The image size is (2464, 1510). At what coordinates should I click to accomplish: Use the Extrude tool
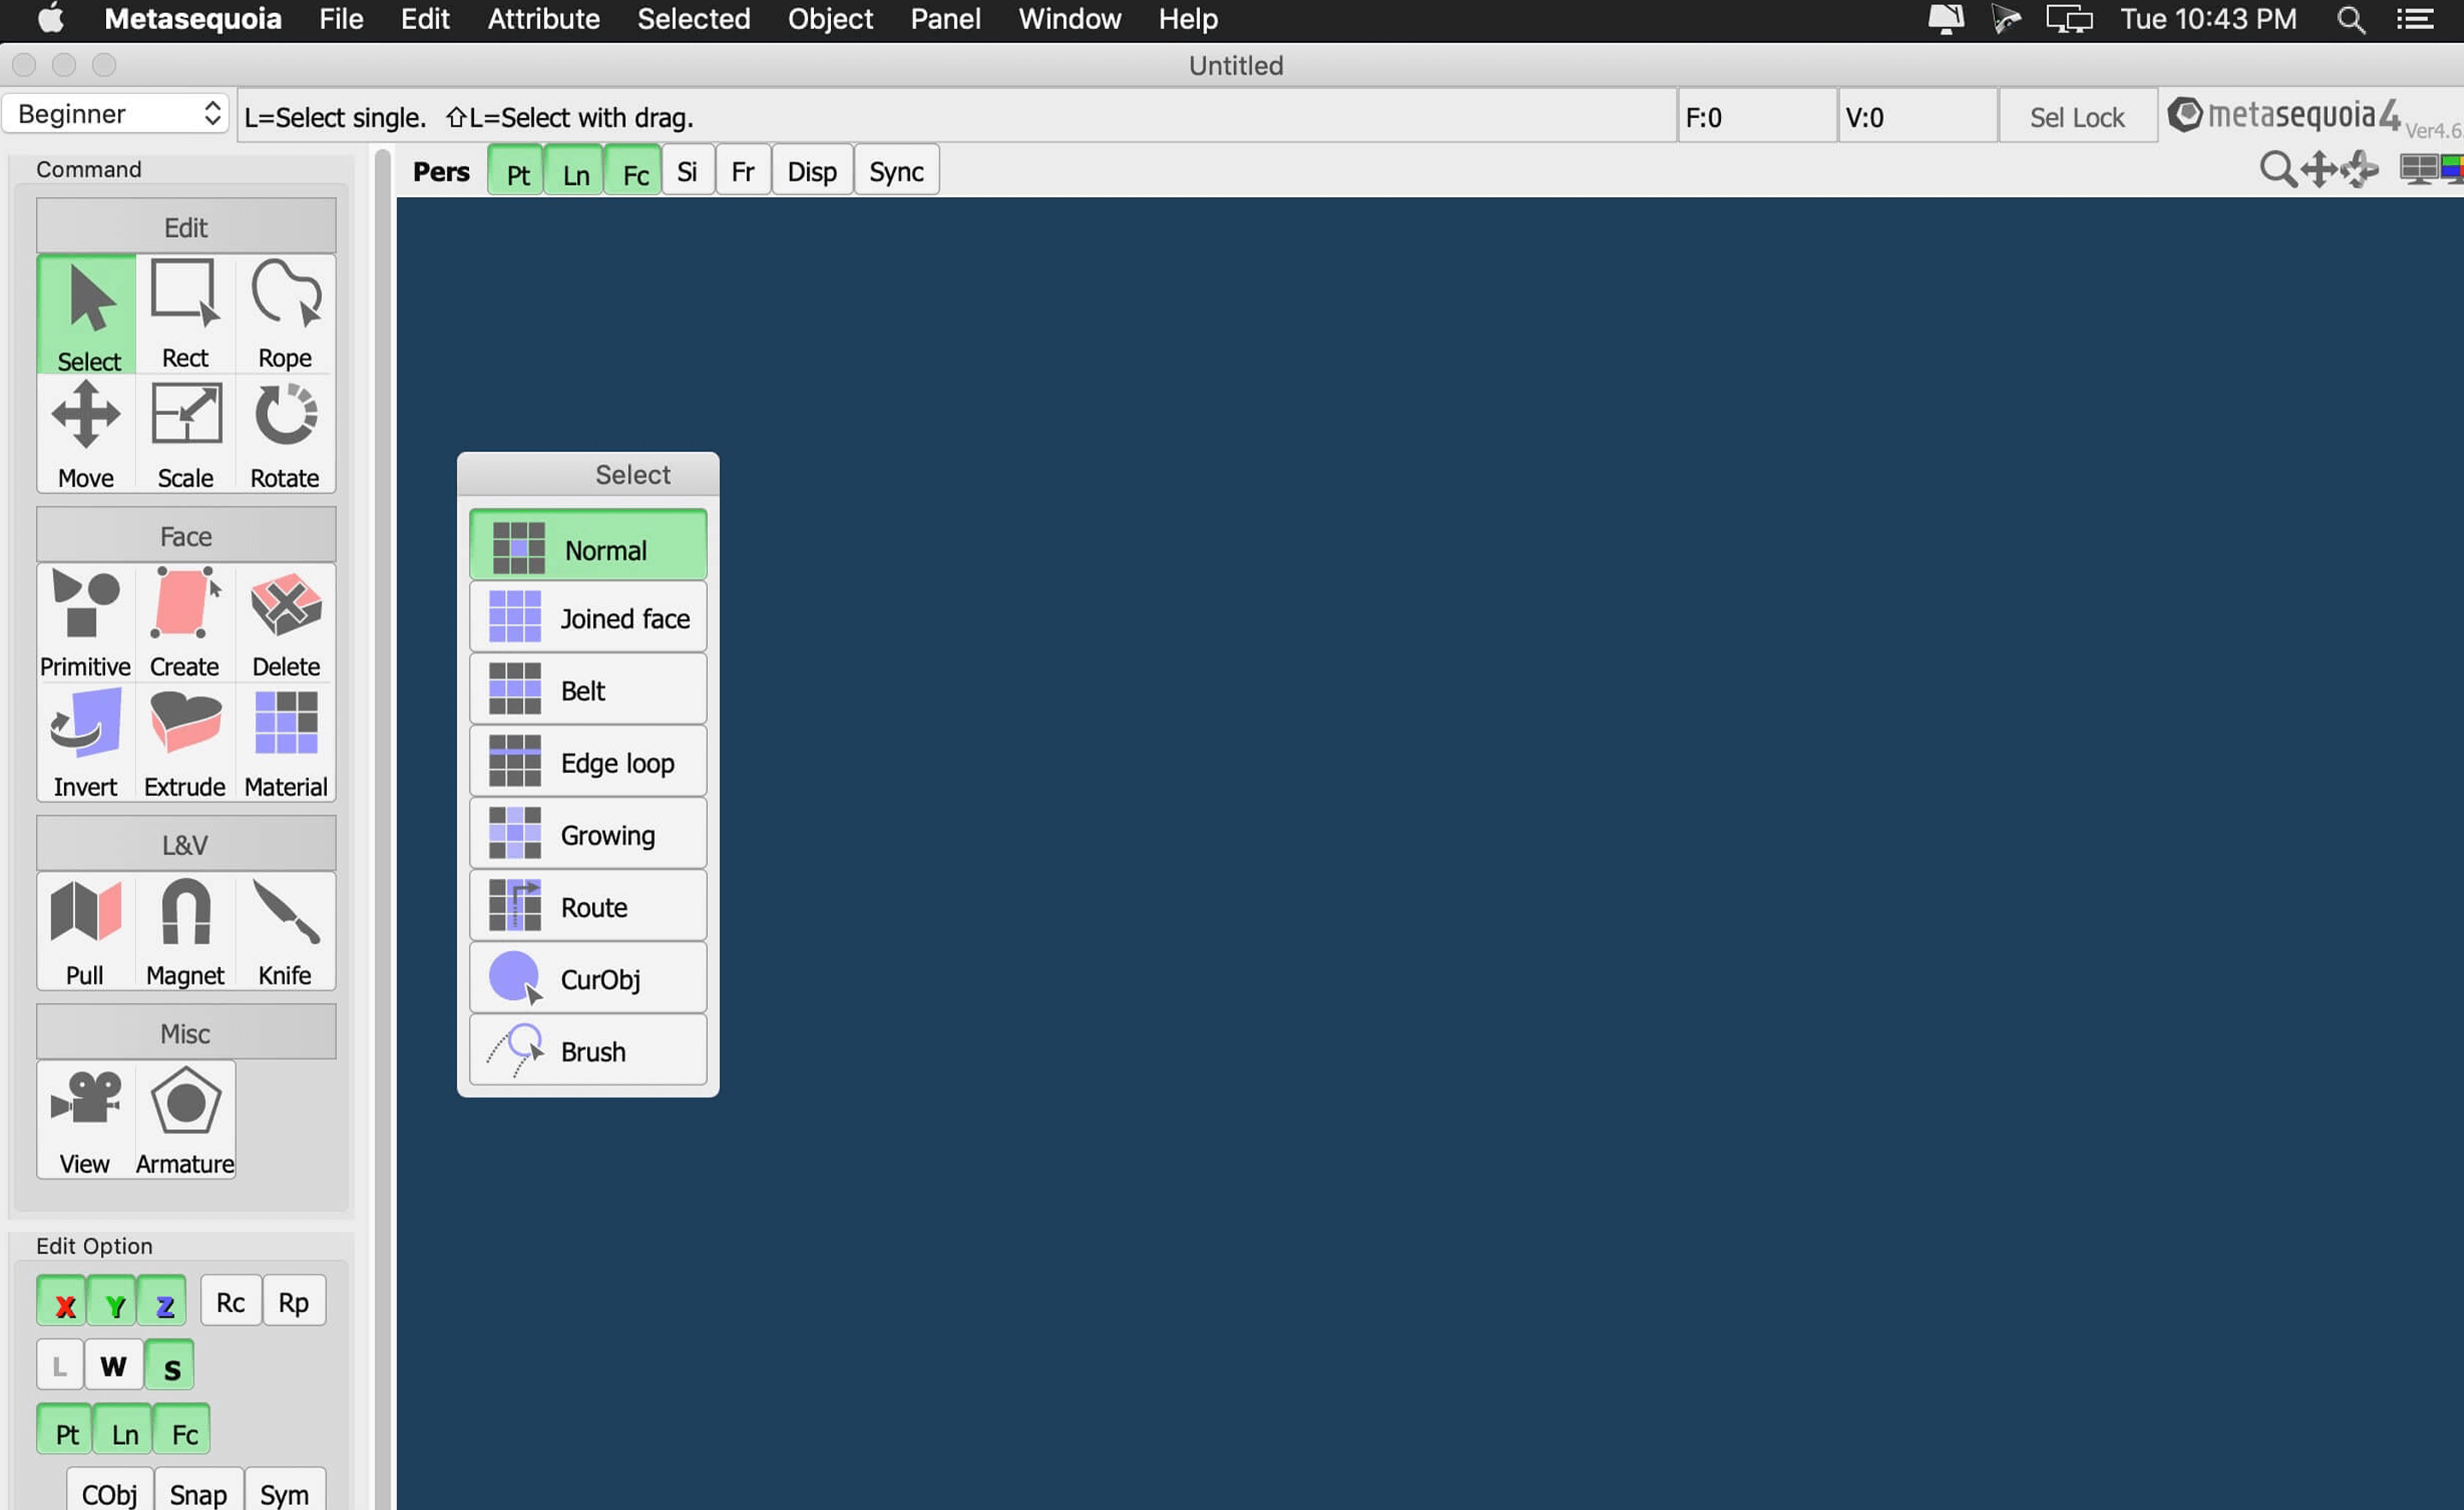(x=185, y=743)
